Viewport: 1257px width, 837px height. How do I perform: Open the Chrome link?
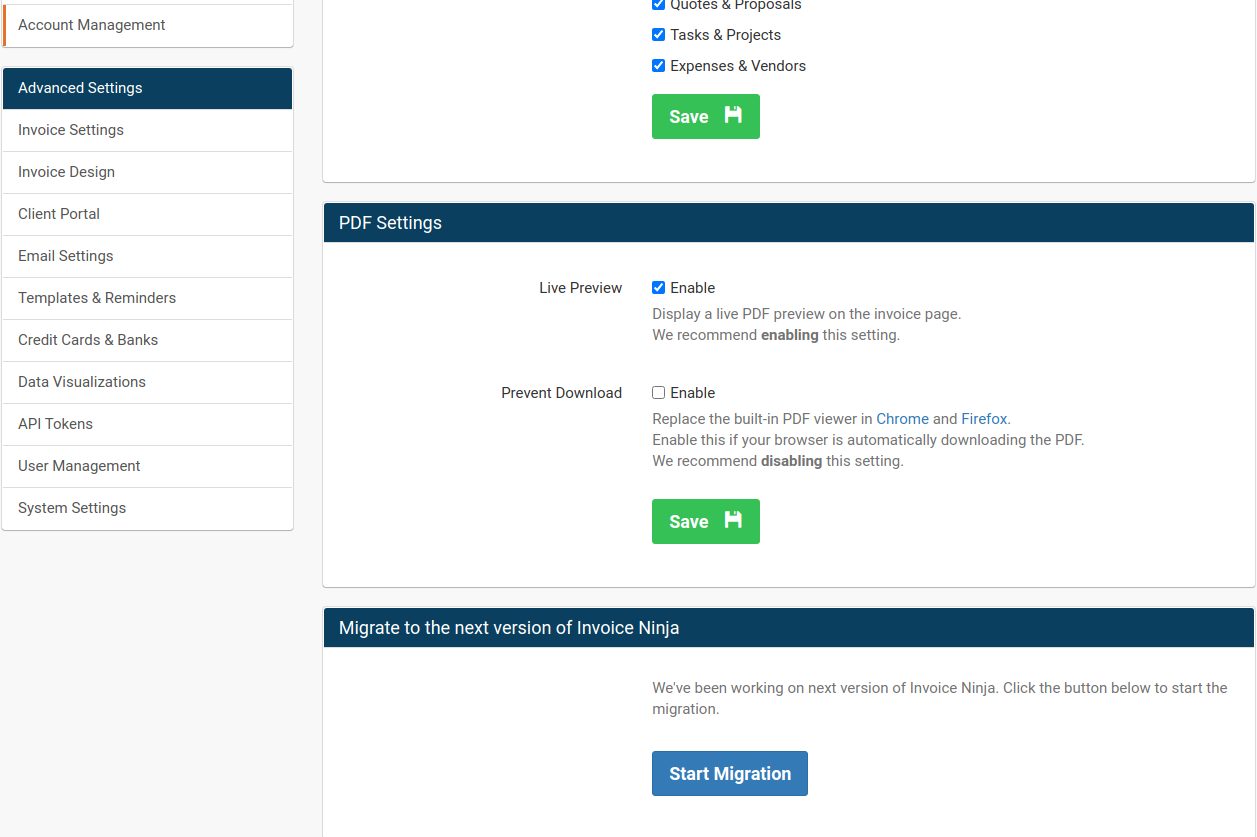tap(902, 419)
